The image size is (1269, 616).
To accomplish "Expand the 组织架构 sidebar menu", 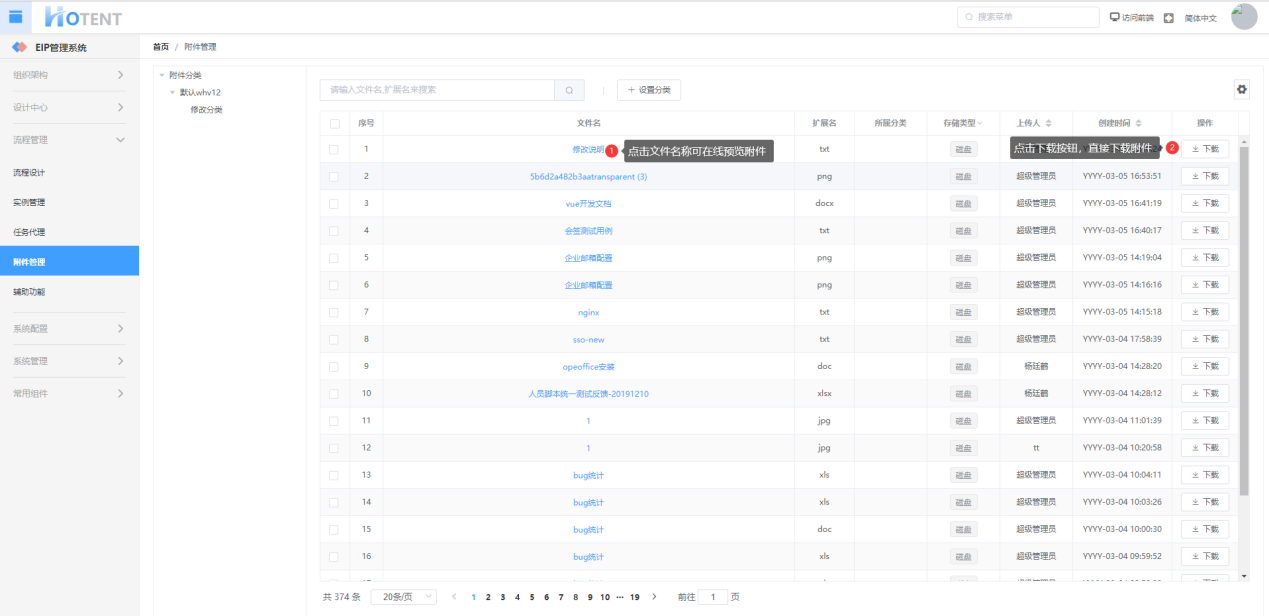I will 69,75.
